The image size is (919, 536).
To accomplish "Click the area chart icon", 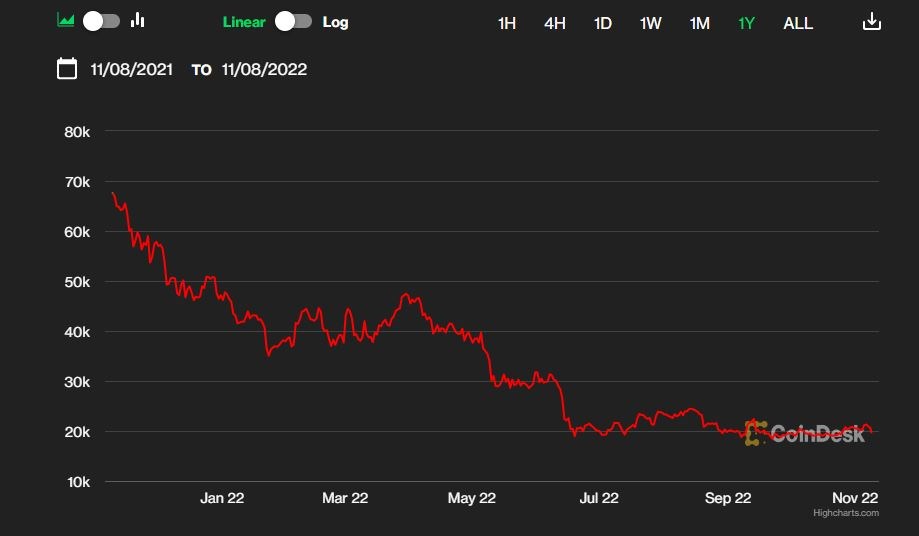I will pyautogui.click(x=66, y=21).
